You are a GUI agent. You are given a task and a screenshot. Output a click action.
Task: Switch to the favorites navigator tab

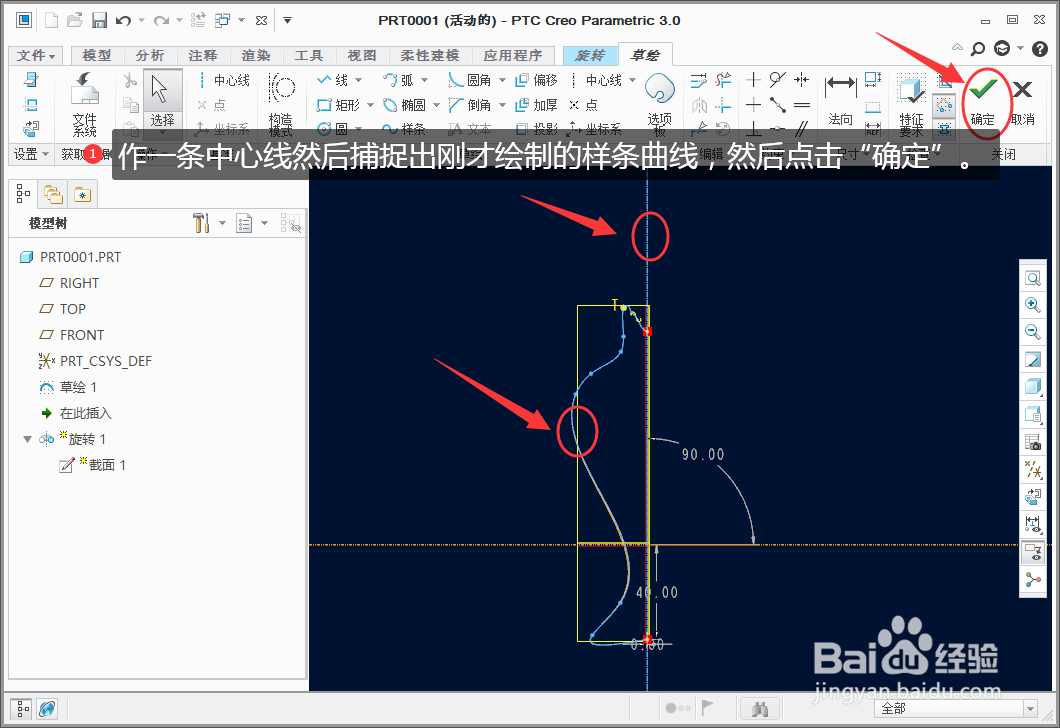[82, 195]
